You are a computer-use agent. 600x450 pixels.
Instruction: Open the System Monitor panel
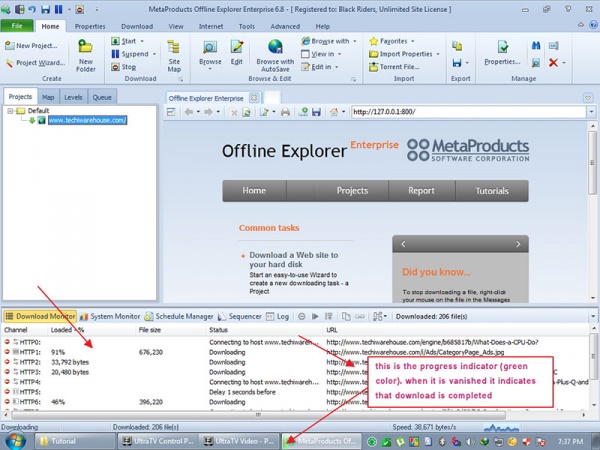pos(110,316)
